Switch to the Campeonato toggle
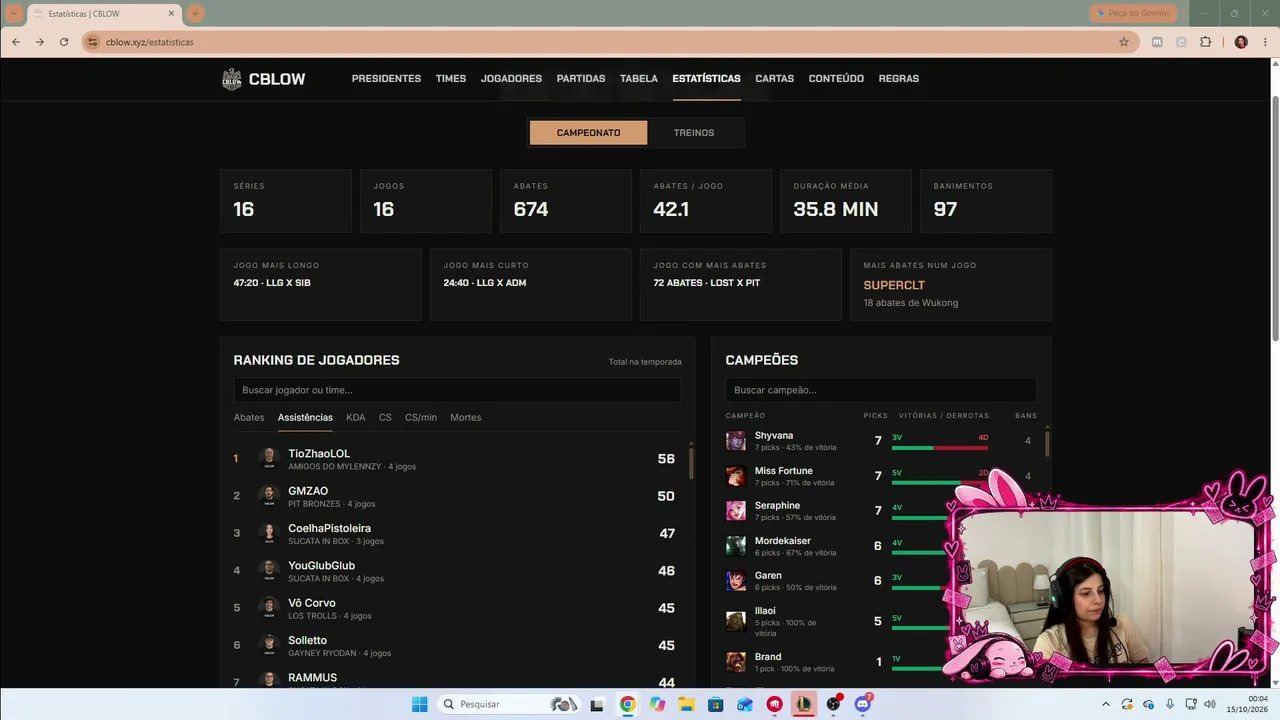1280x720 pixels. [588, 133]
